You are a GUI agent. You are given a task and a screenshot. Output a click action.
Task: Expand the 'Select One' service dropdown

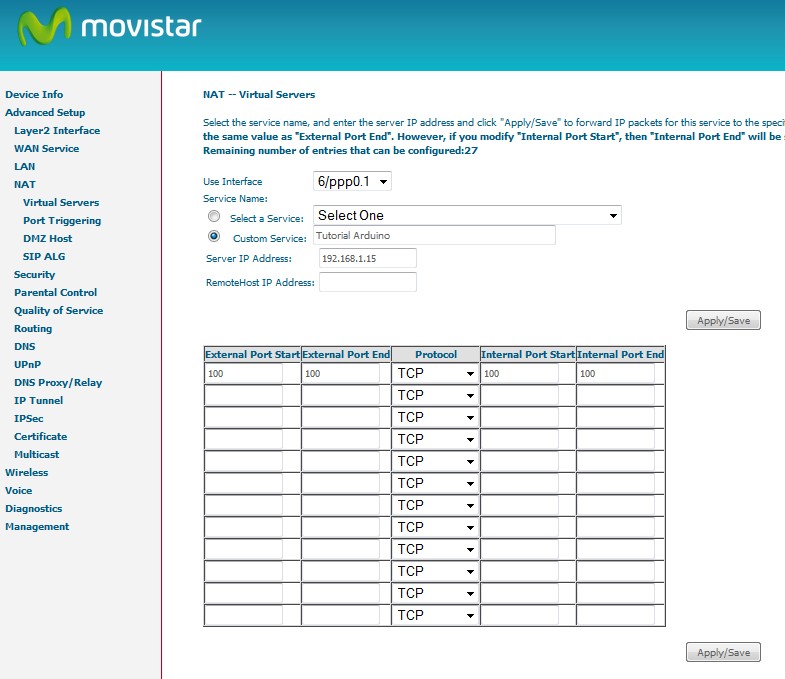pyautogui.click(x=467, y=215)
